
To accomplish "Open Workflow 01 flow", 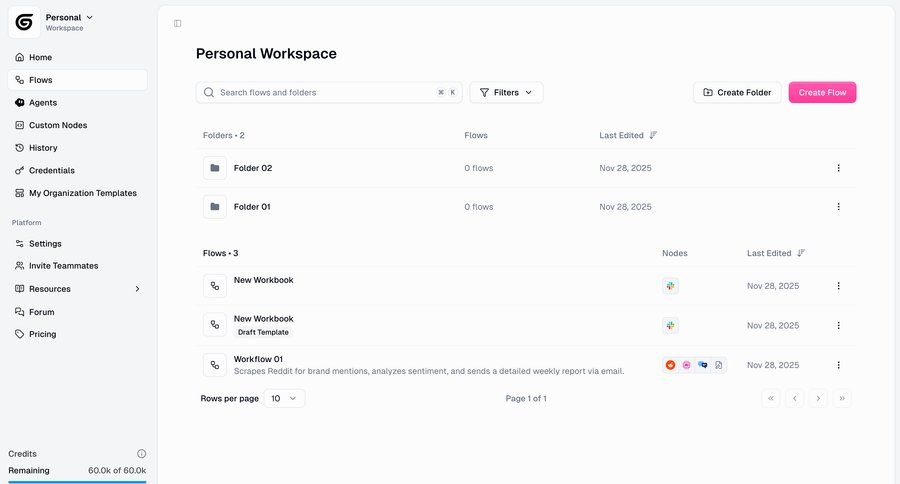I will pos(258,359).
